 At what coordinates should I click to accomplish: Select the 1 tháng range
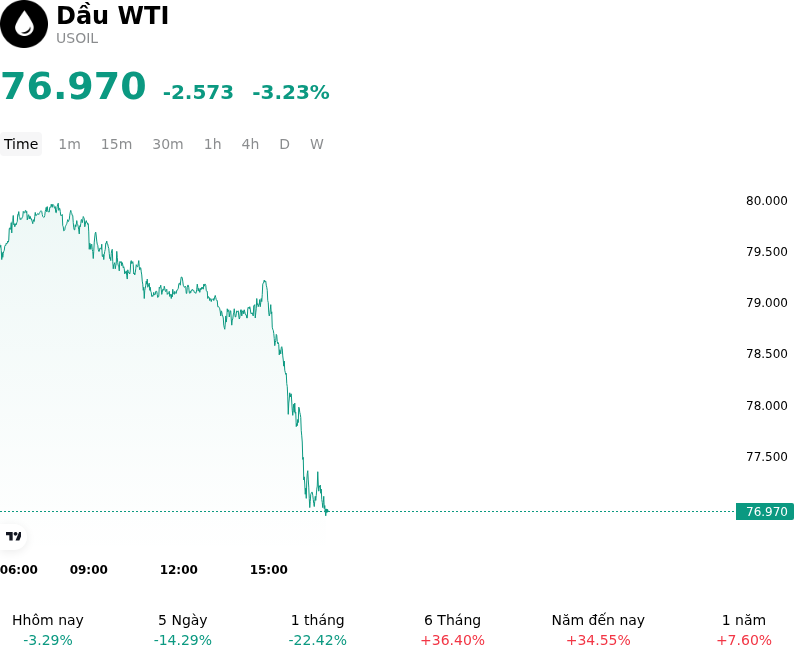(x=317, y=630)
